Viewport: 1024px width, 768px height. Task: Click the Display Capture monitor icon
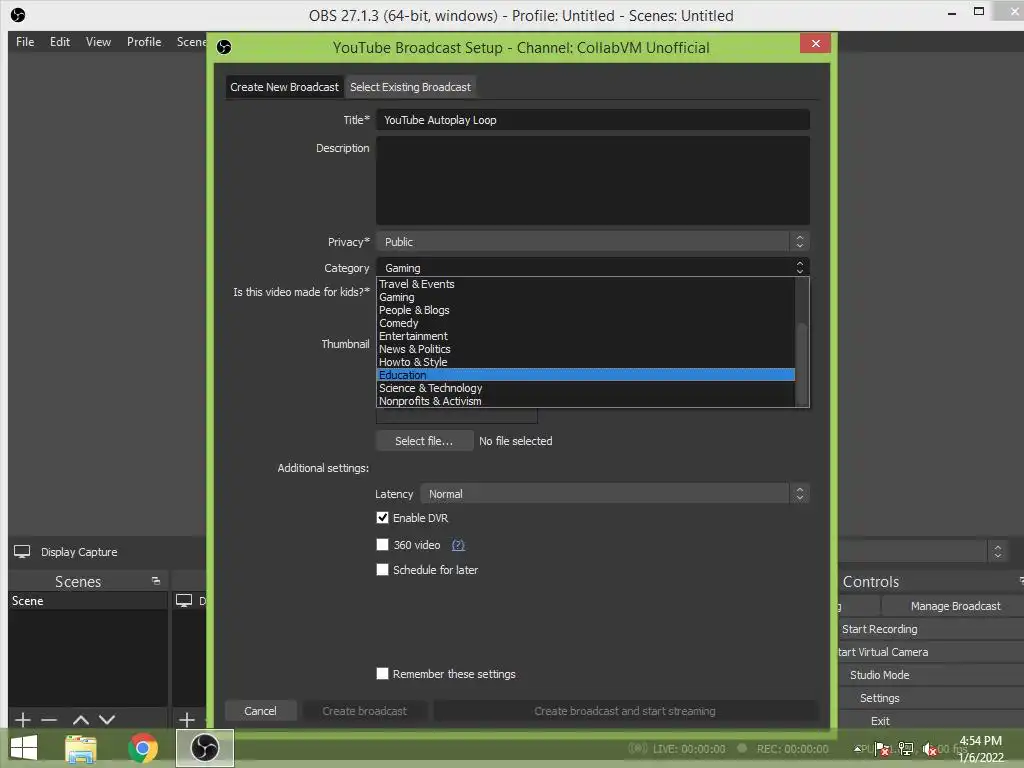[x=22, y=552]
